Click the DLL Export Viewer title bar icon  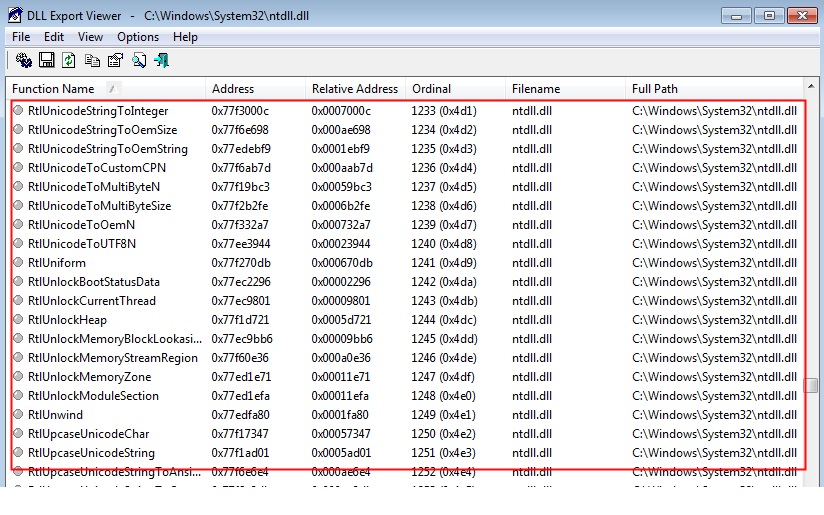[15, 15]
